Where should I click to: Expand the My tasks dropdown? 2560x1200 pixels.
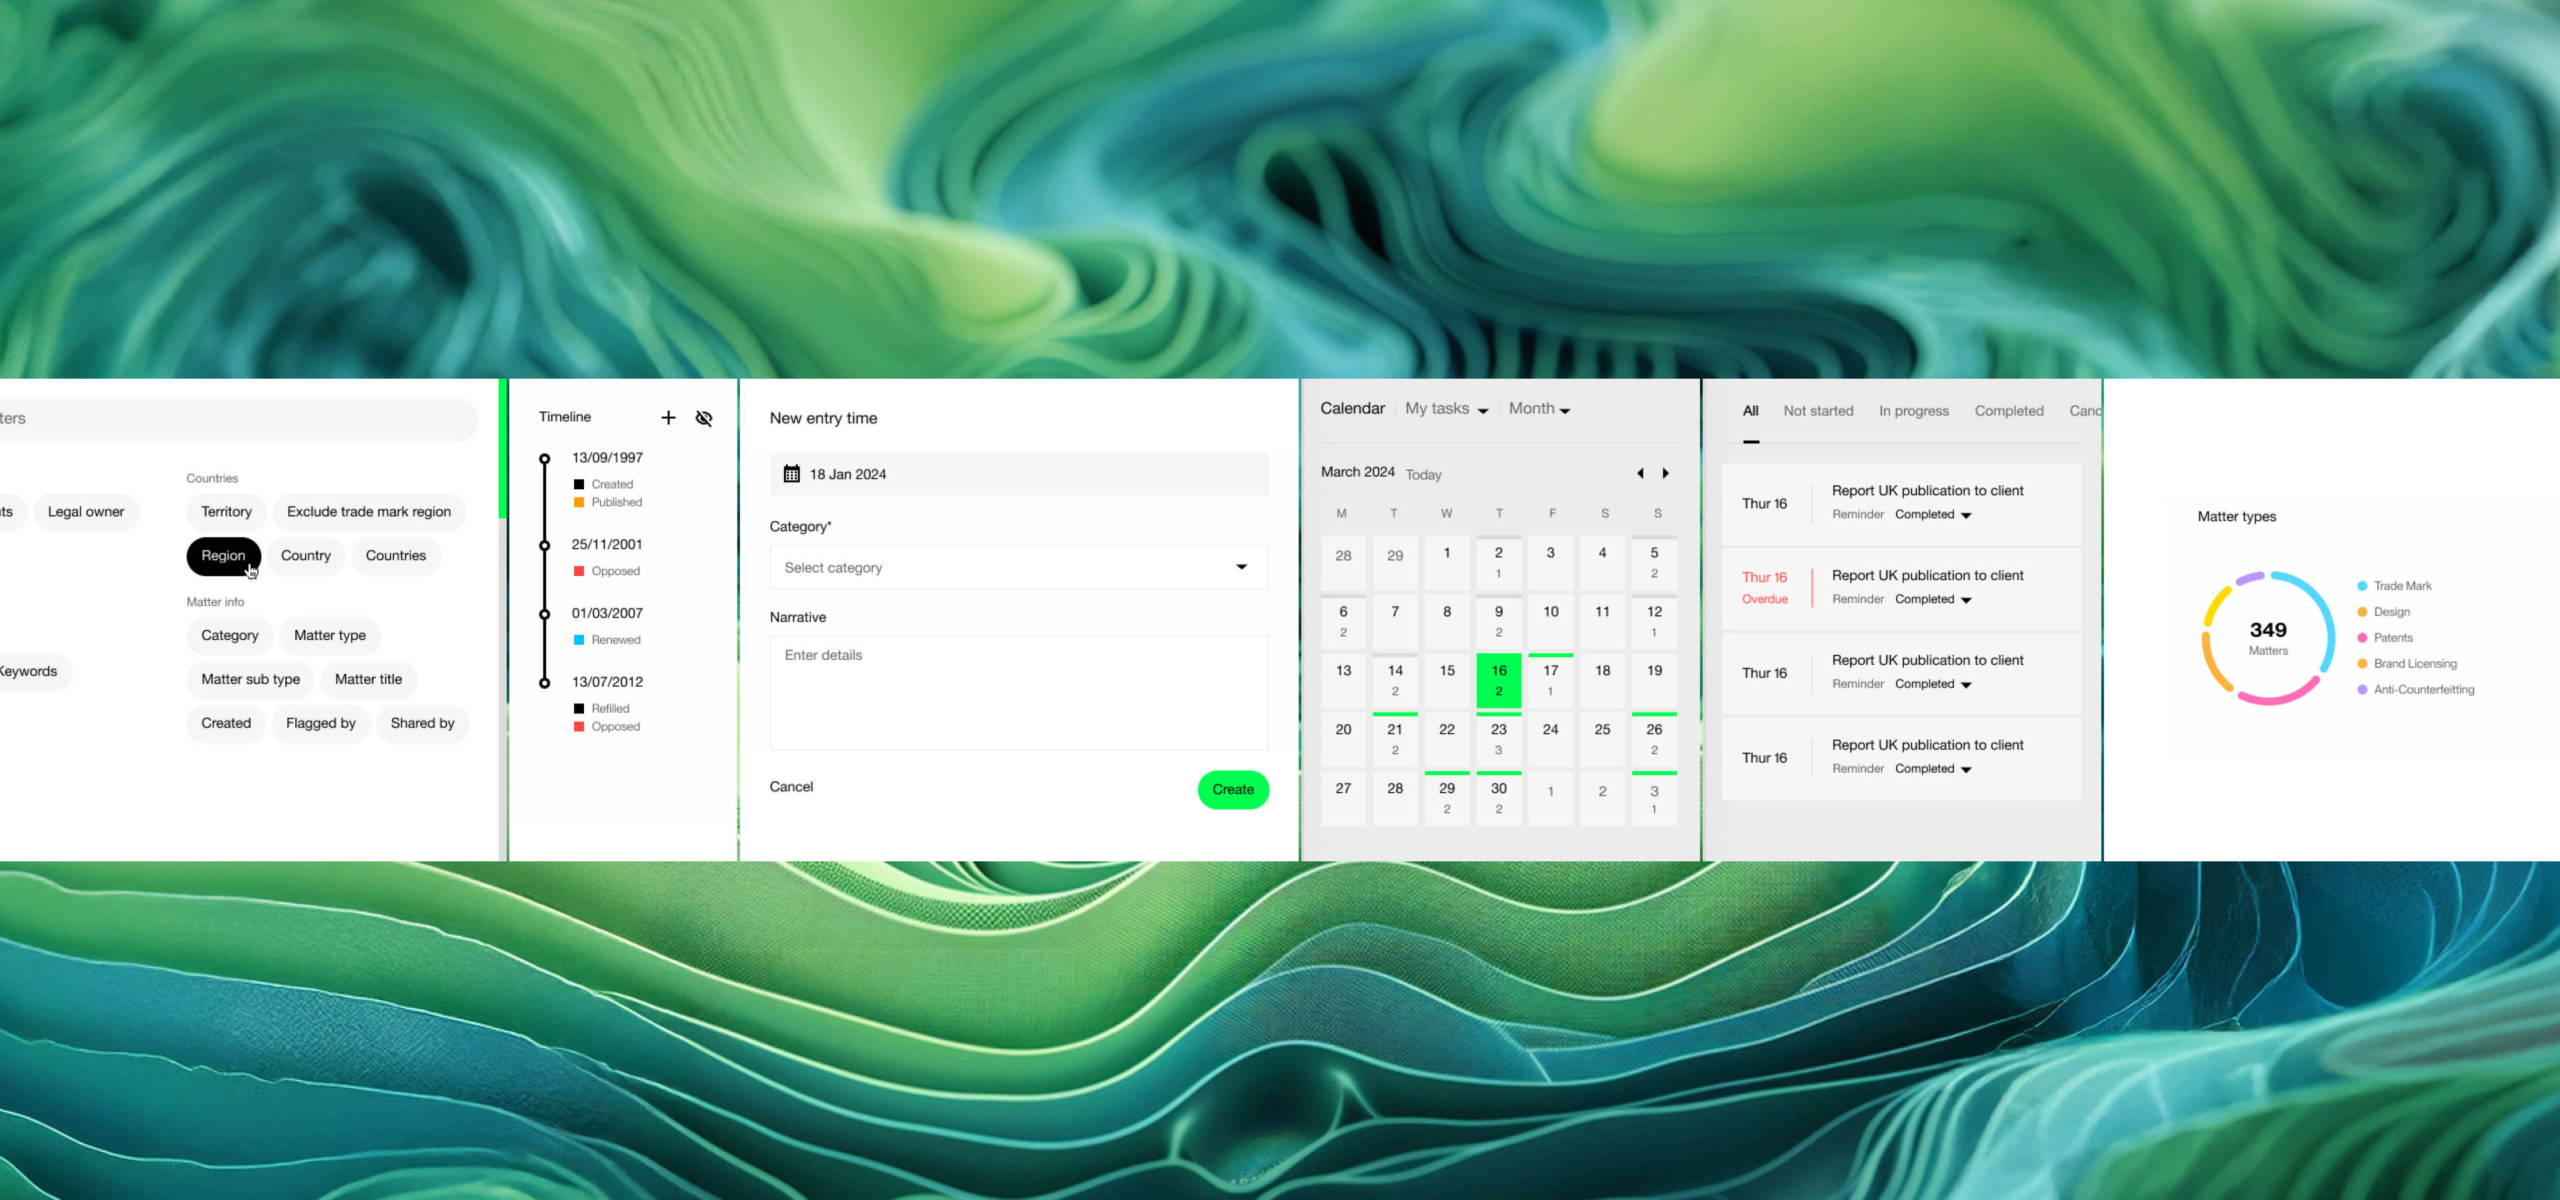[1446, 409]
